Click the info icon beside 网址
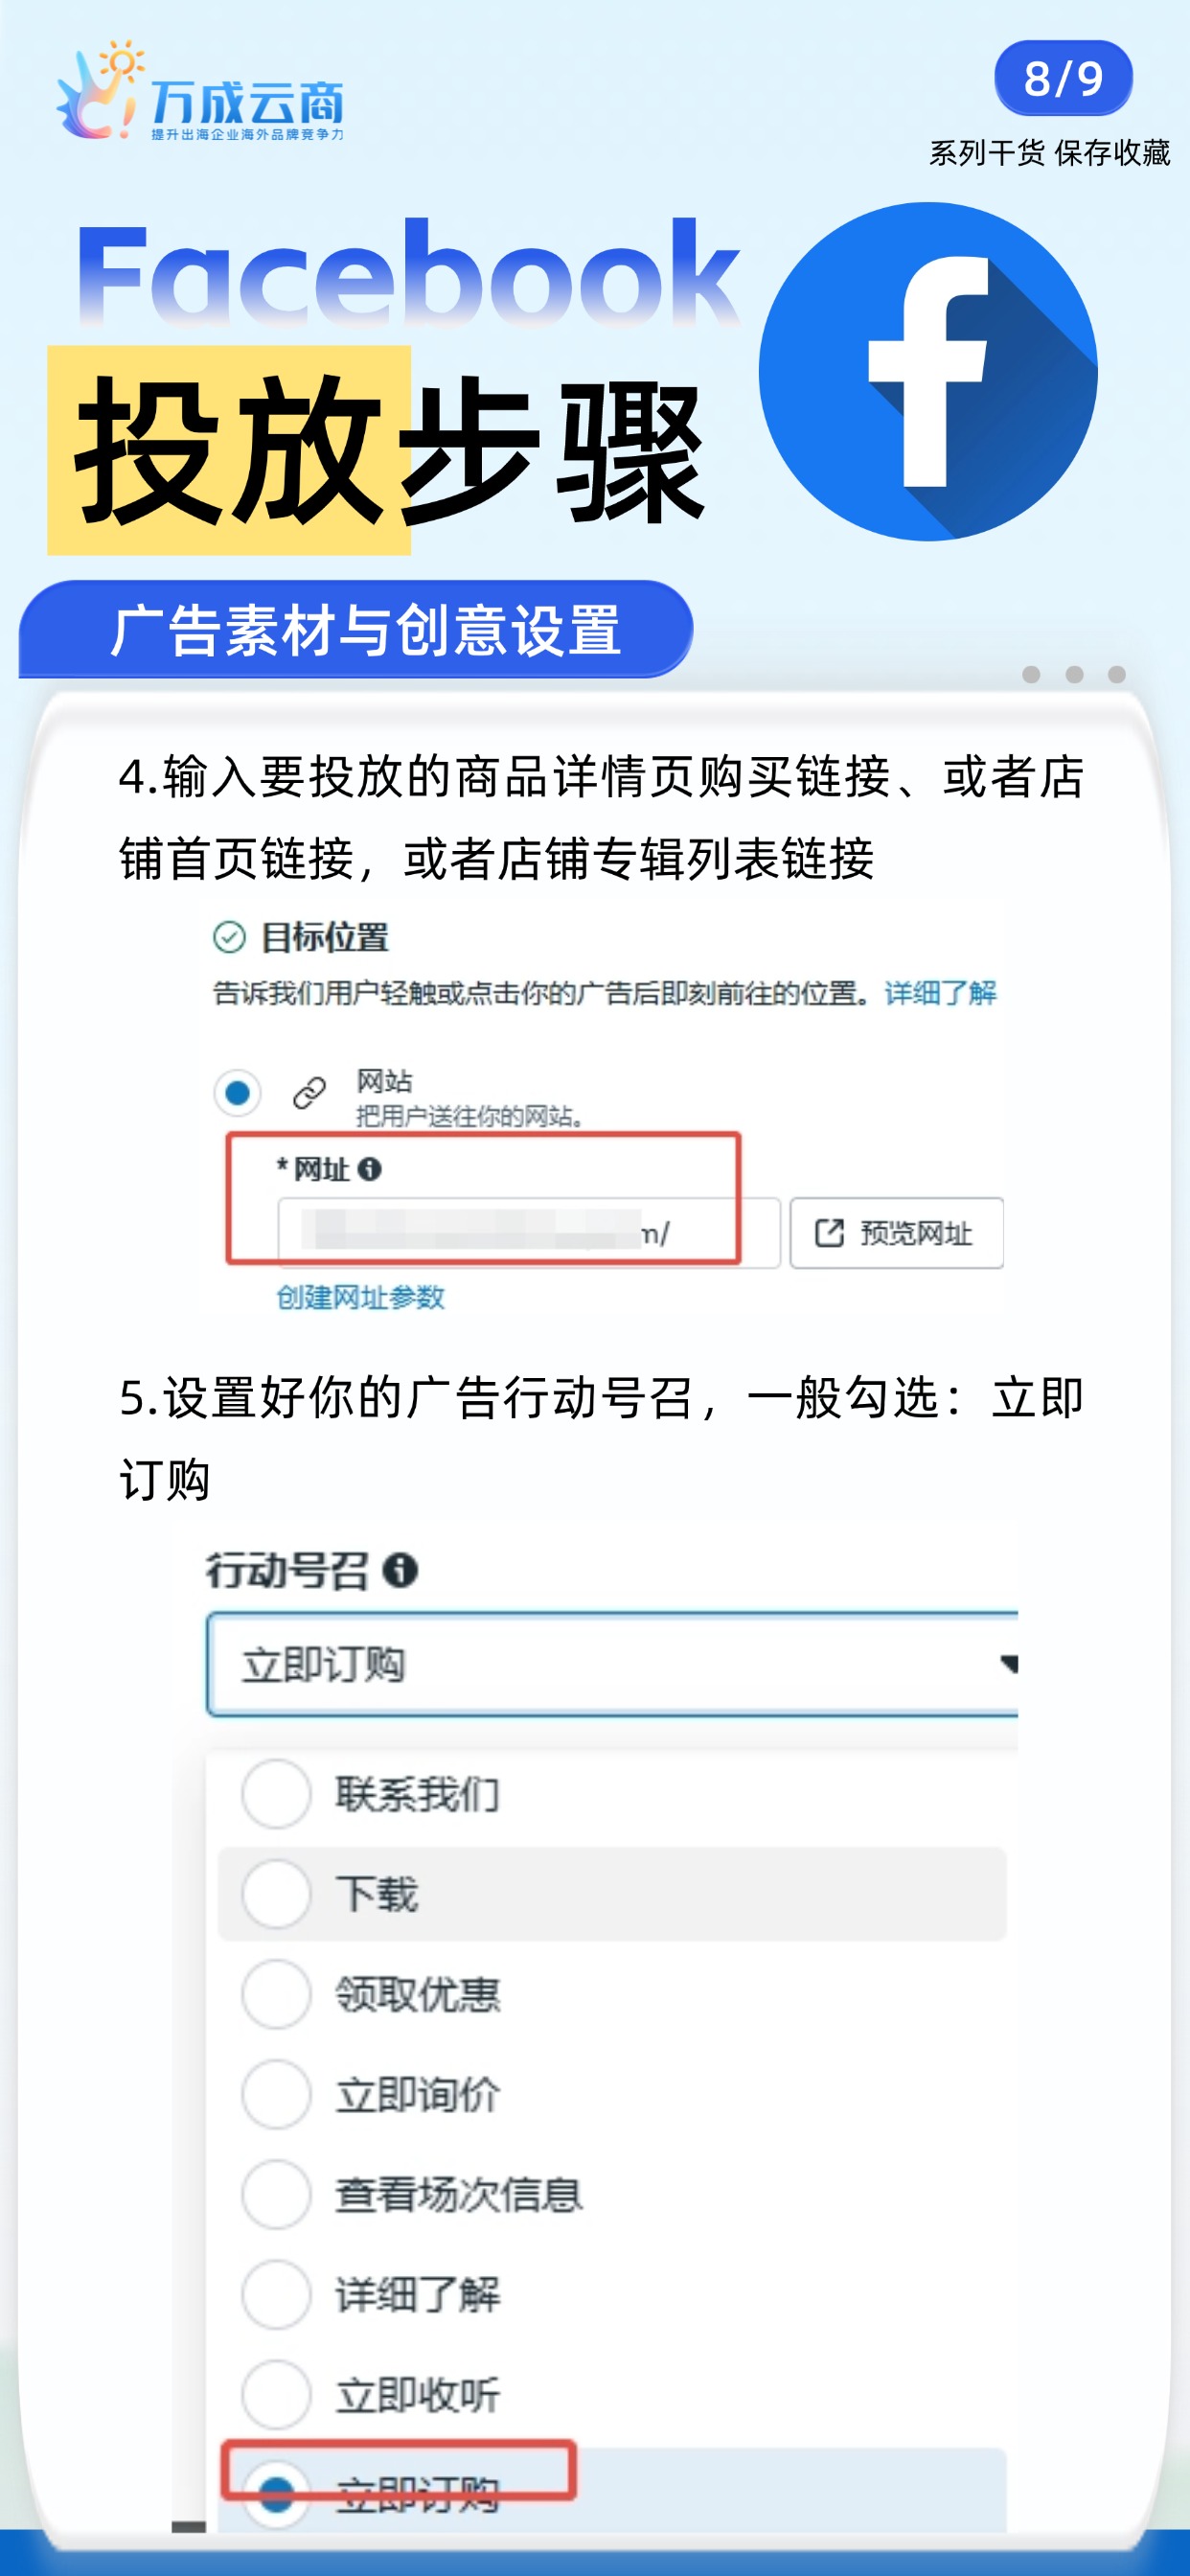 pyautogui.click(x=369, y=1168)
